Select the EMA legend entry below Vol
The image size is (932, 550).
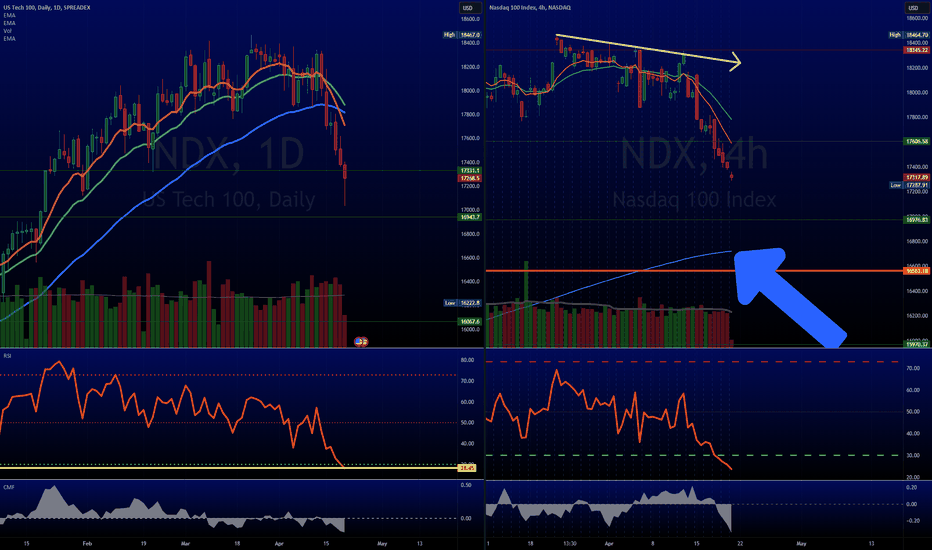click(10, 39)
